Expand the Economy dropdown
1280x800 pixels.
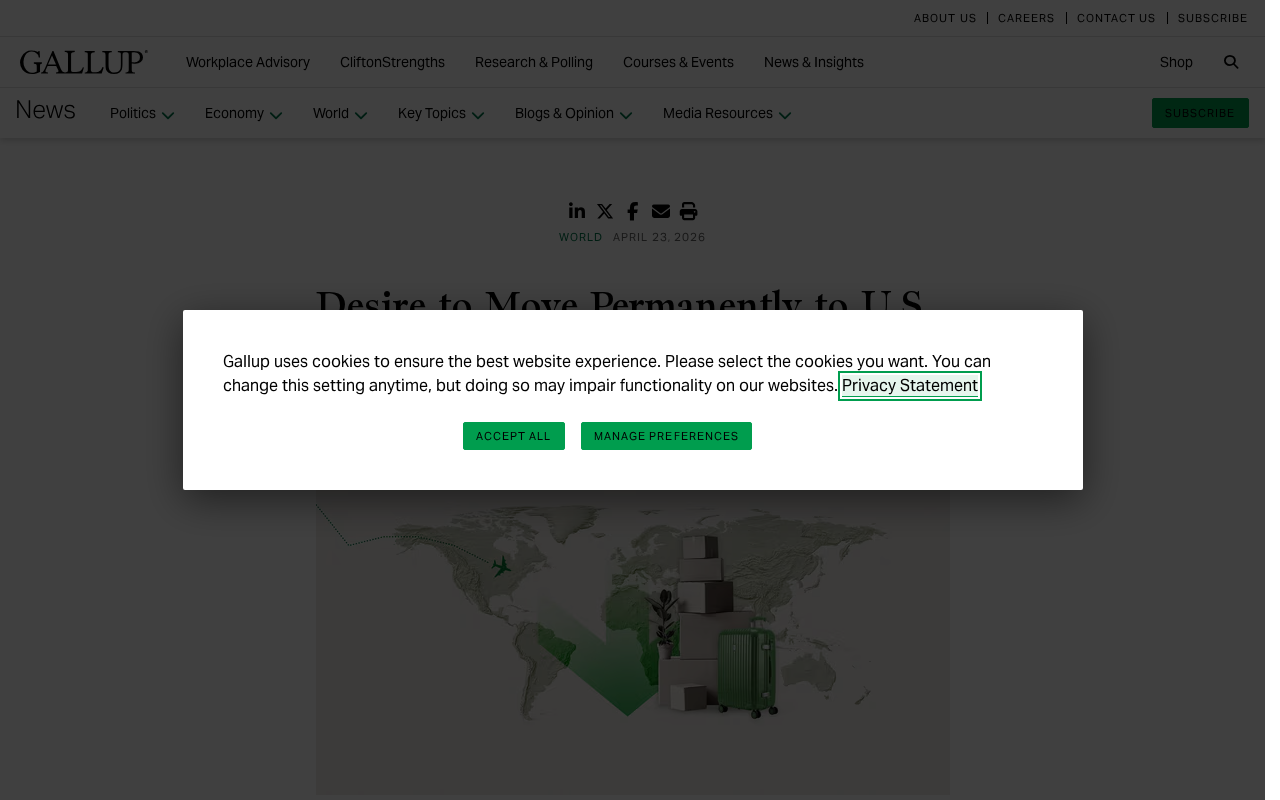[243, 114]
